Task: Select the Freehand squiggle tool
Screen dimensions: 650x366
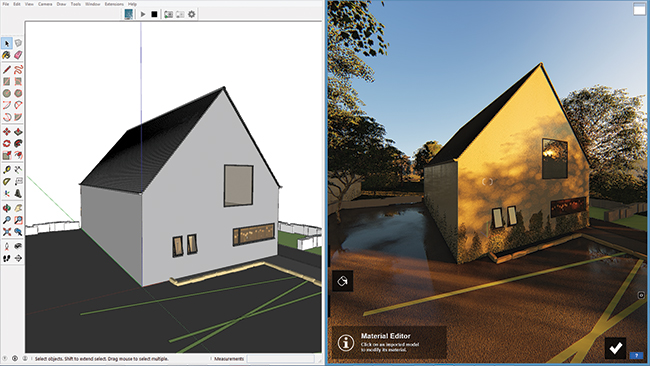Action: (18, 70)
